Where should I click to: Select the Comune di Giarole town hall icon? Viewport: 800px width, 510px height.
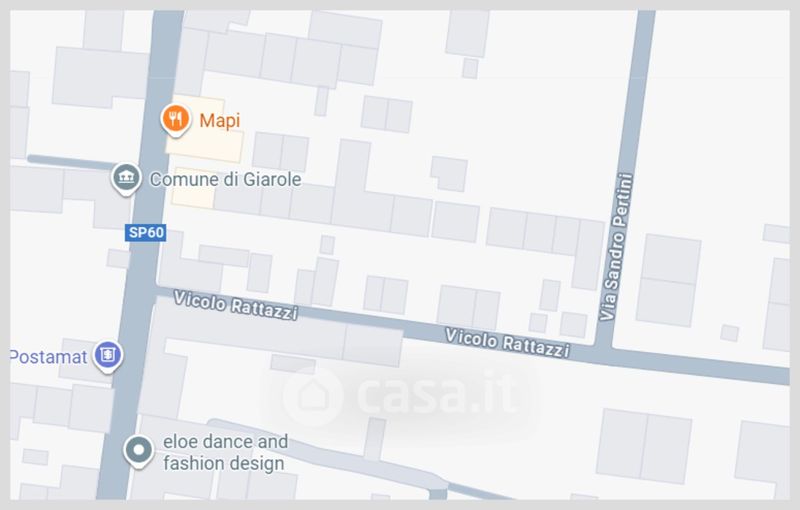click(x=126, y=178)
